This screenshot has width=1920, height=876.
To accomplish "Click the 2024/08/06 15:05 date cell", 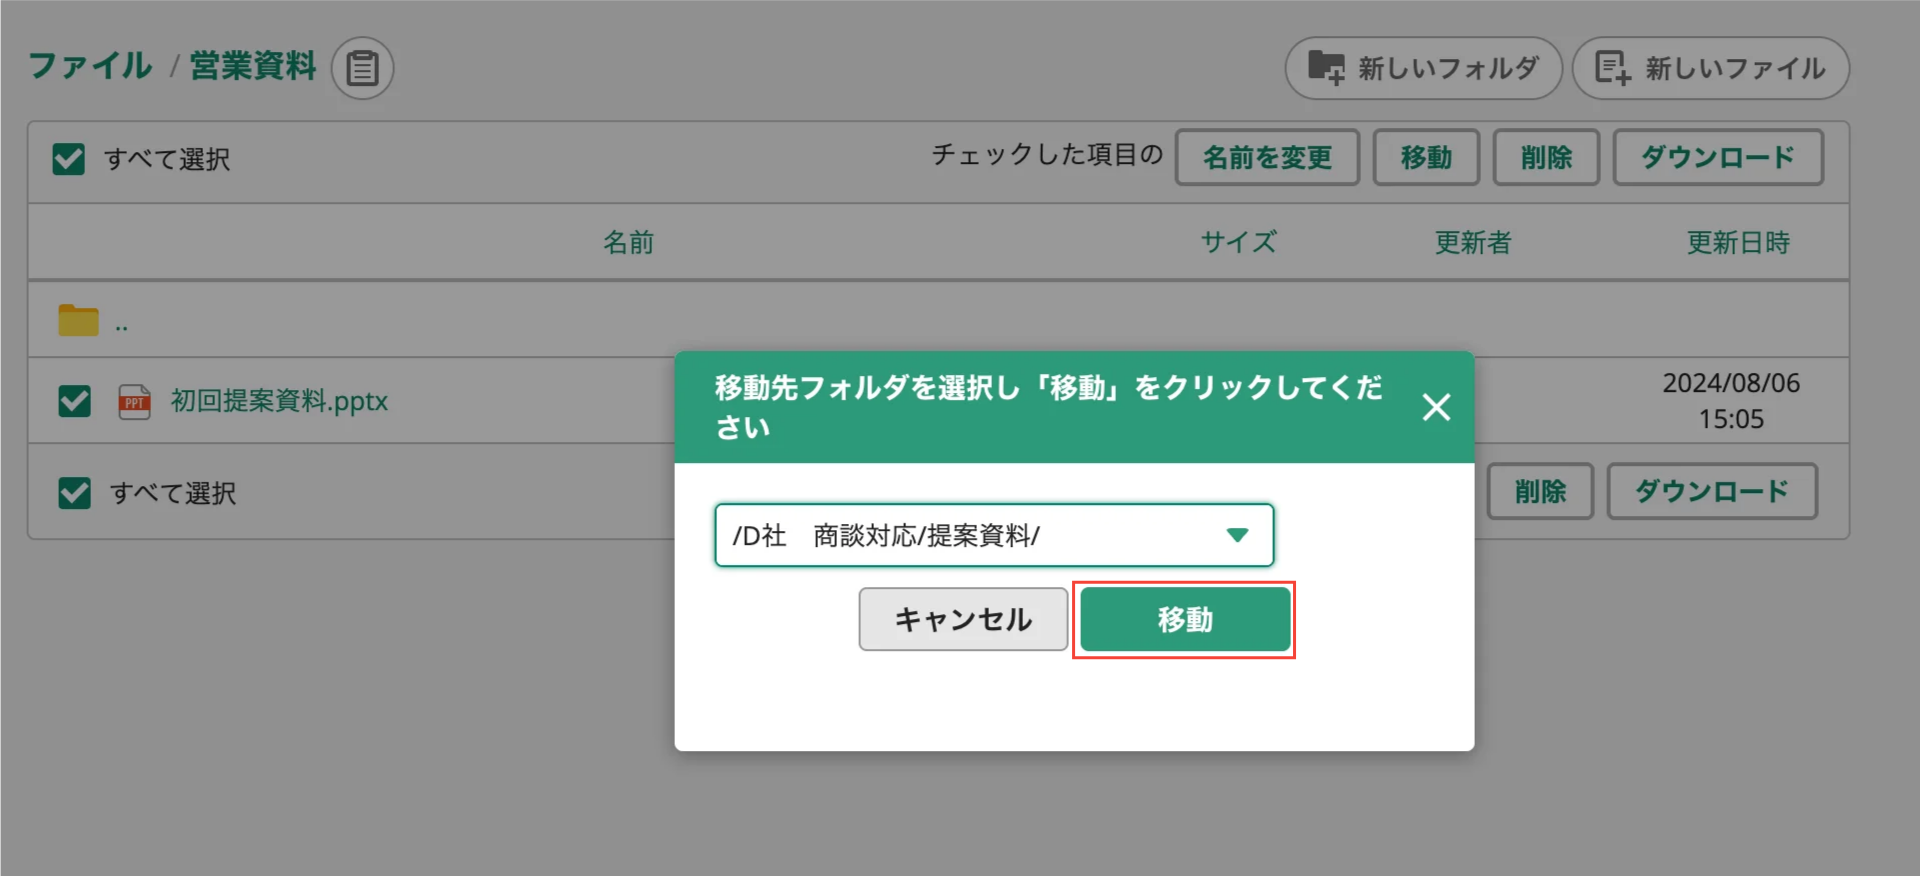I will point(1731,401).
